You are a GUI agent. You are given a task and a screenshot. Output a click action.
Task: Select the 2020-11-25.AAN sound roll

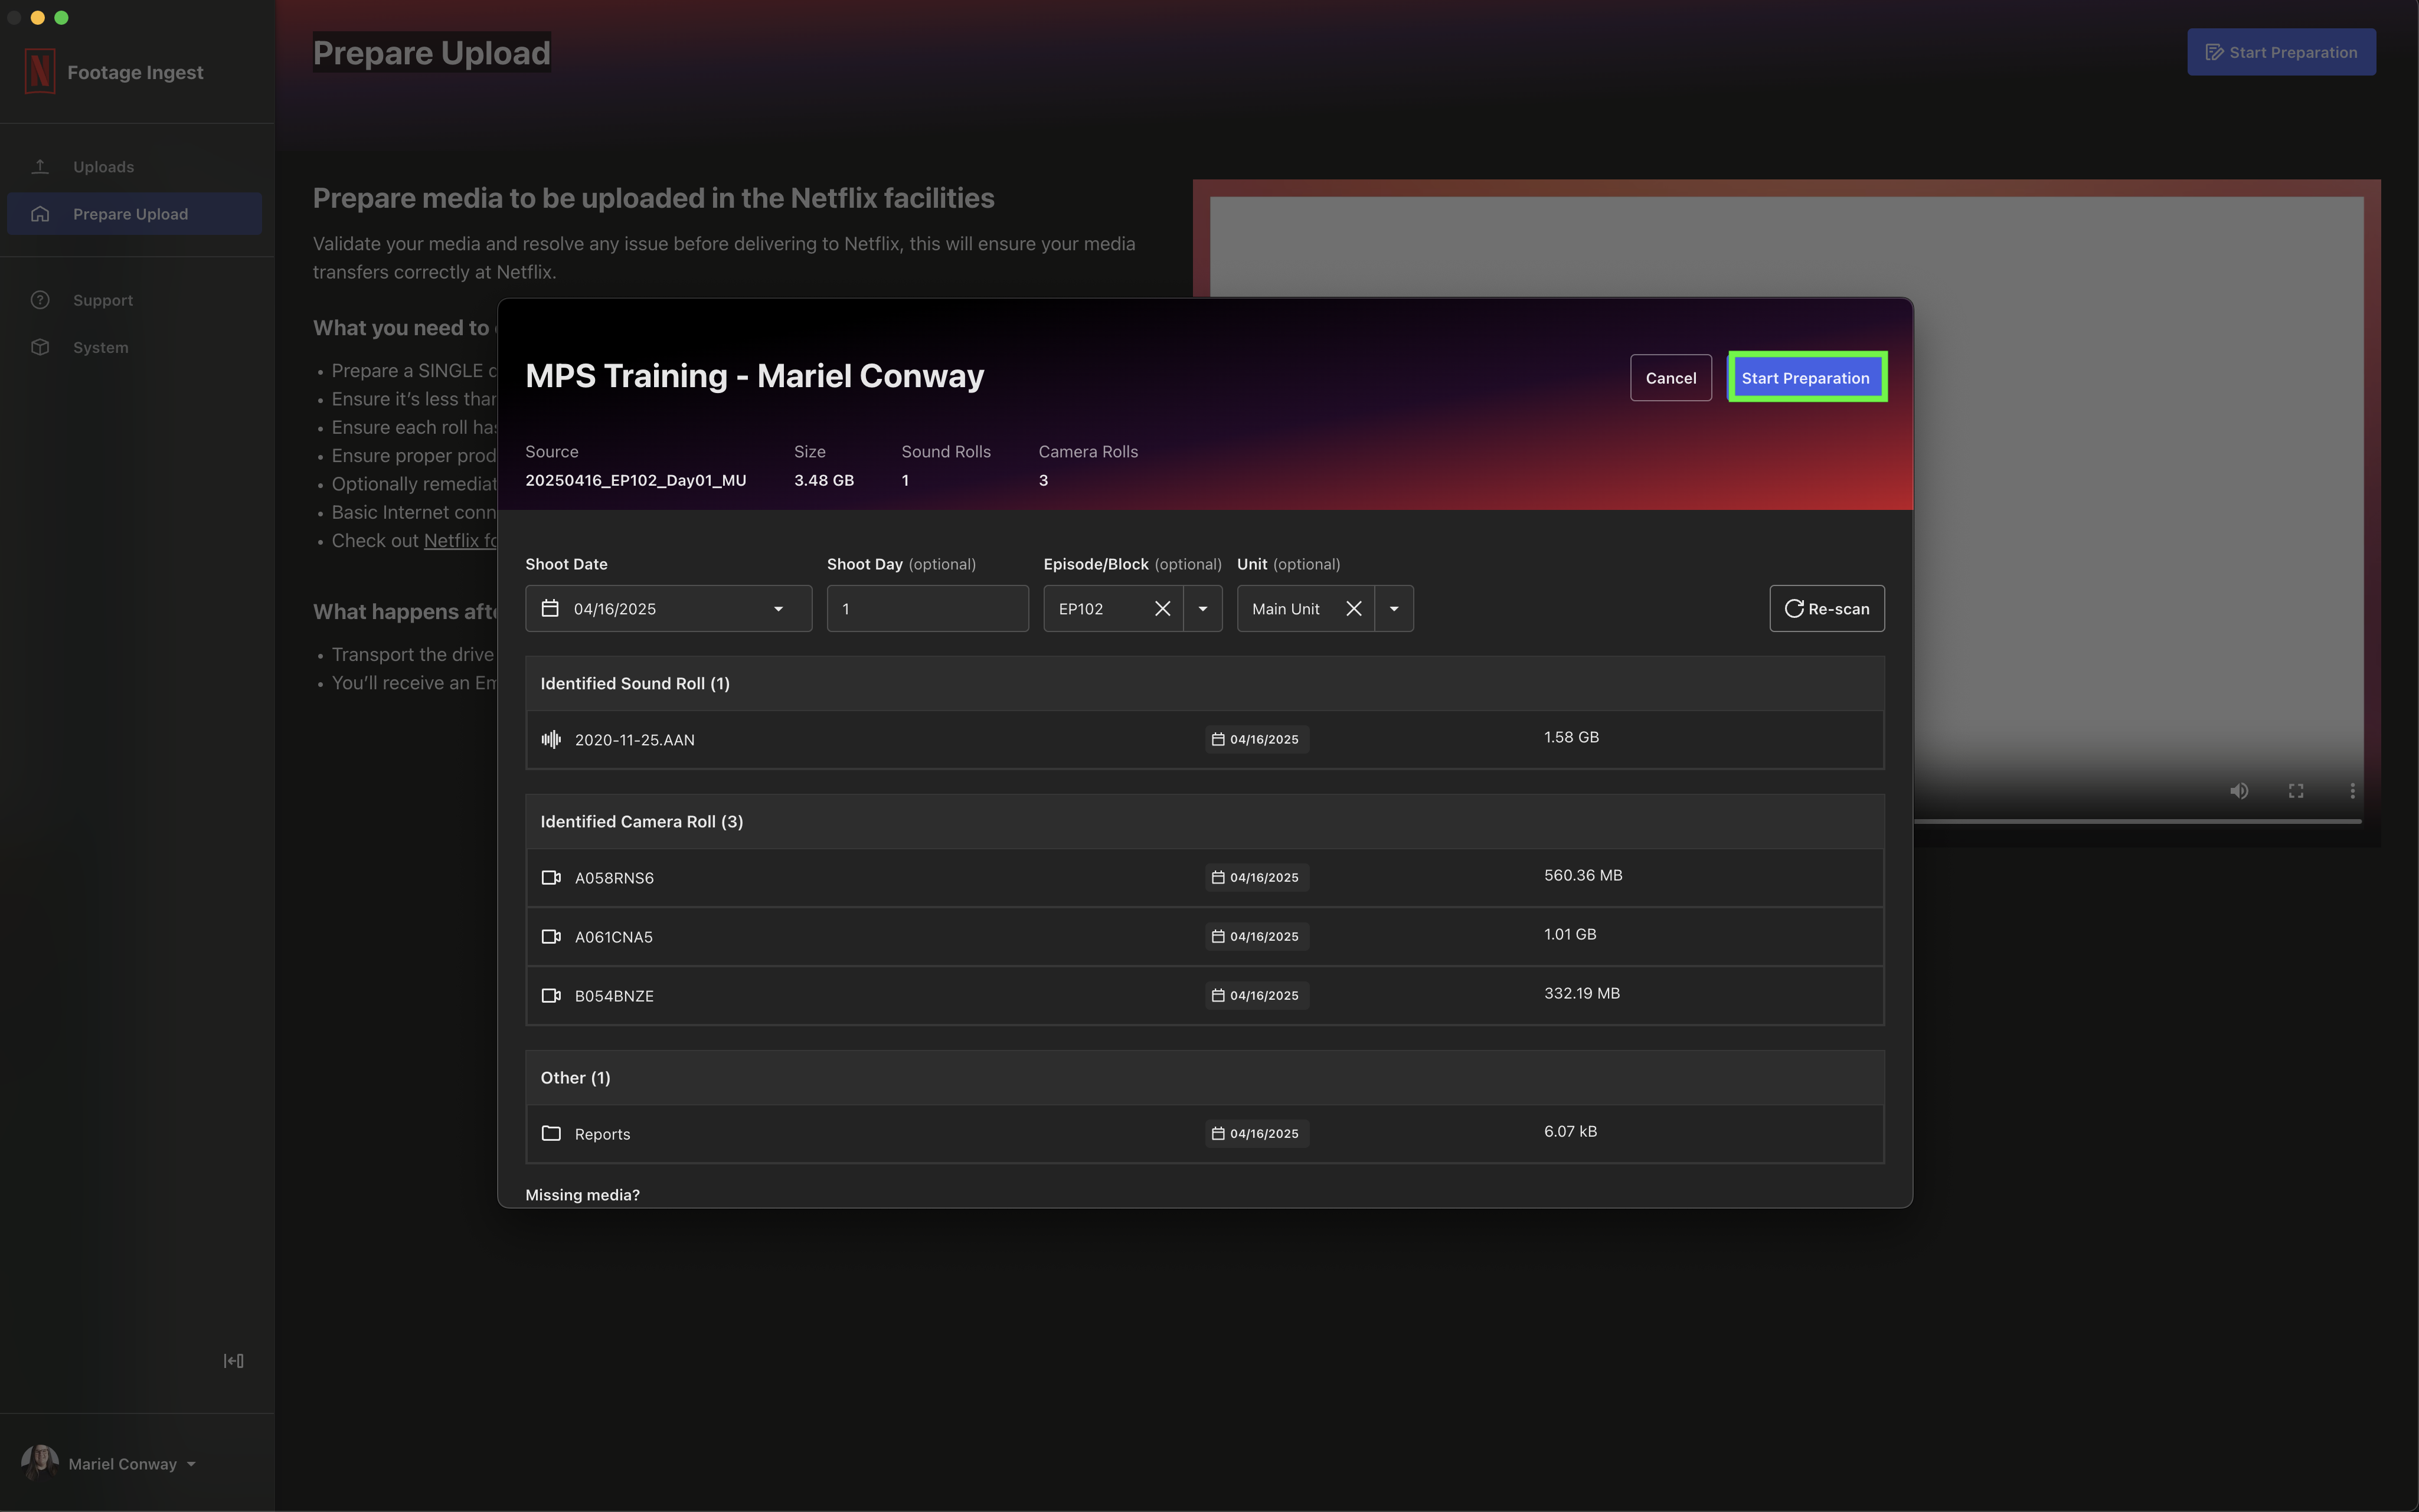pyautogui.click(x=1204, y=739)
